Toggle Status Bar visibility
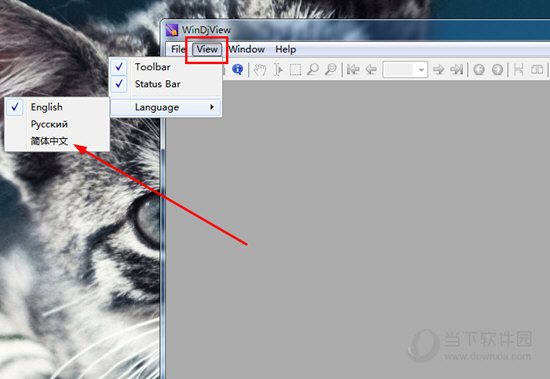 tap(166, 84)
